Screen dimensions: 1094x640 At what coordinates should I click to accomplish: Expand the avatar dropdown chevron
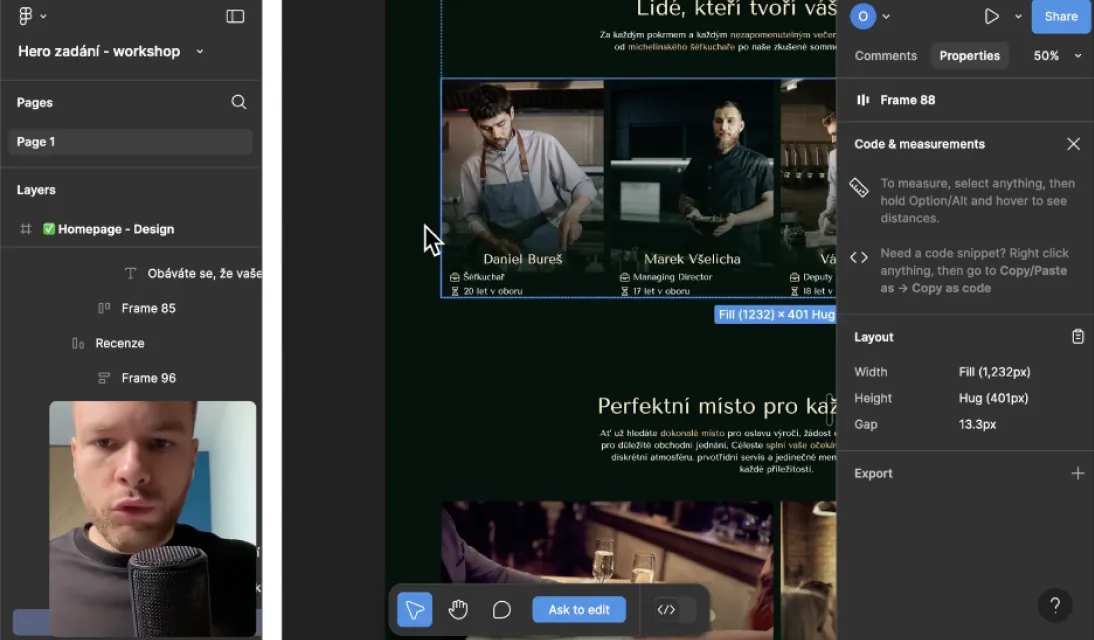(886, 16)
